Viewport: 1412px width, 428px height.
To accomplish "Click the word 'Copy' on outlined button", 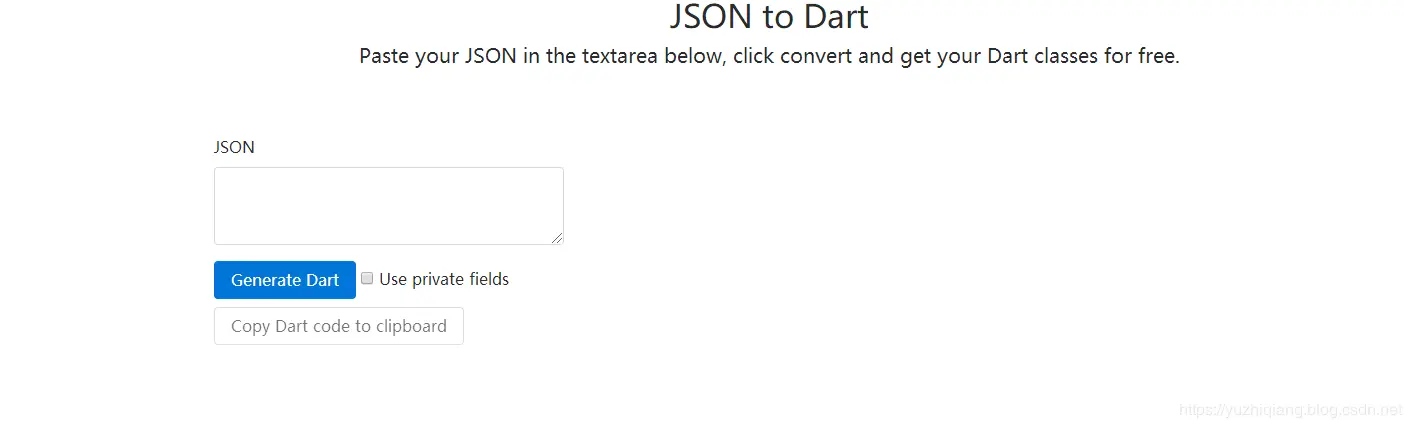I will (x=250, y=326).
